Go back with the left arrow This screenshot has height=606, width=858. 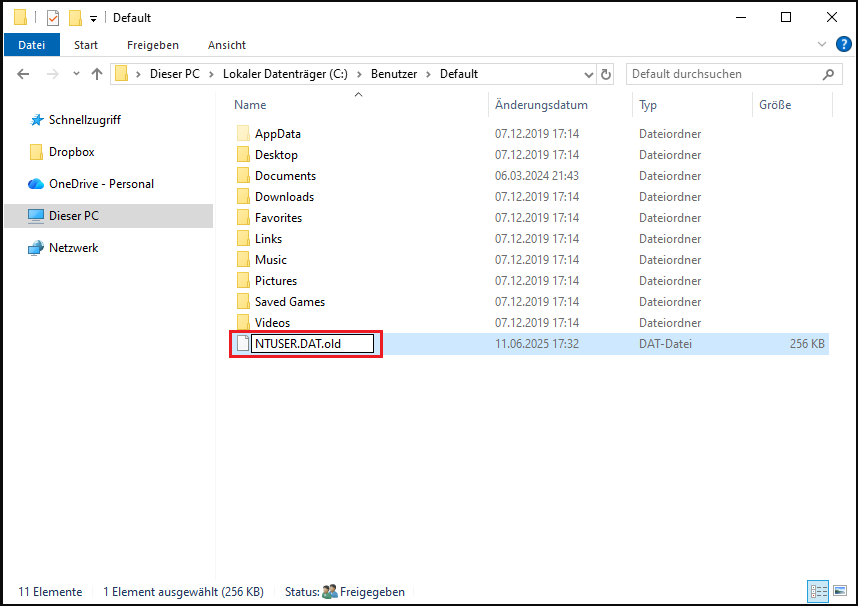tap(23, 74)
